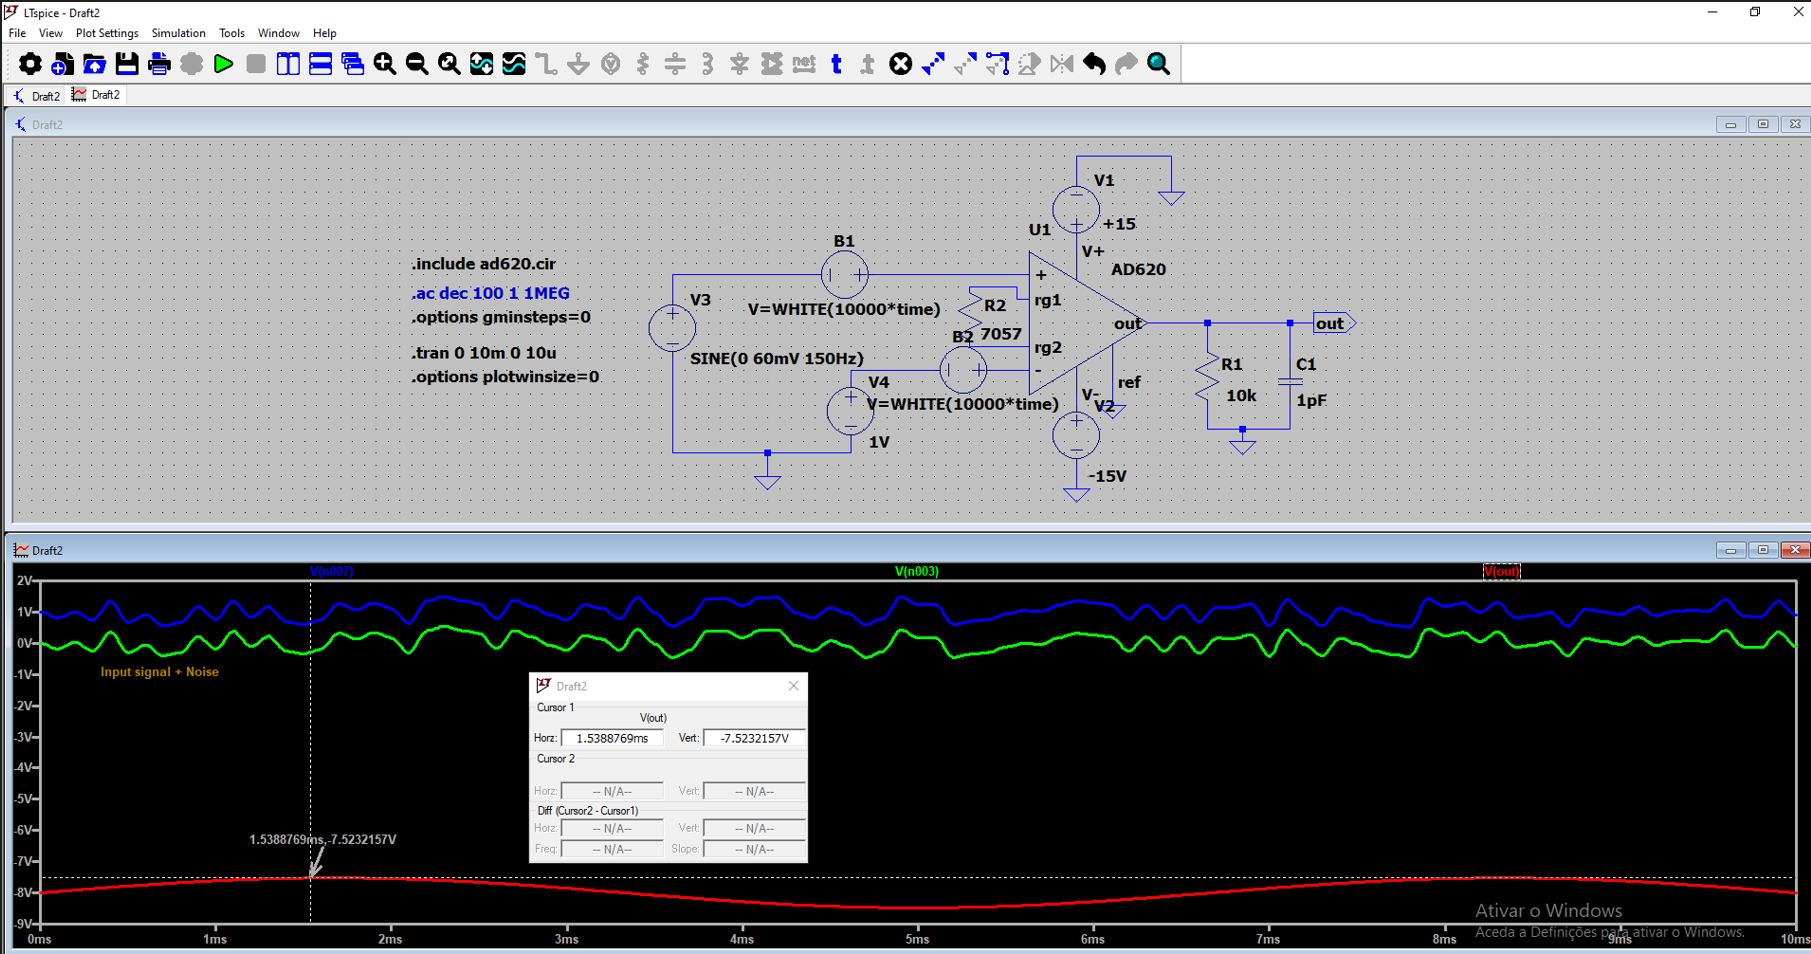Open the Plot Settings menu

(107, 33)
